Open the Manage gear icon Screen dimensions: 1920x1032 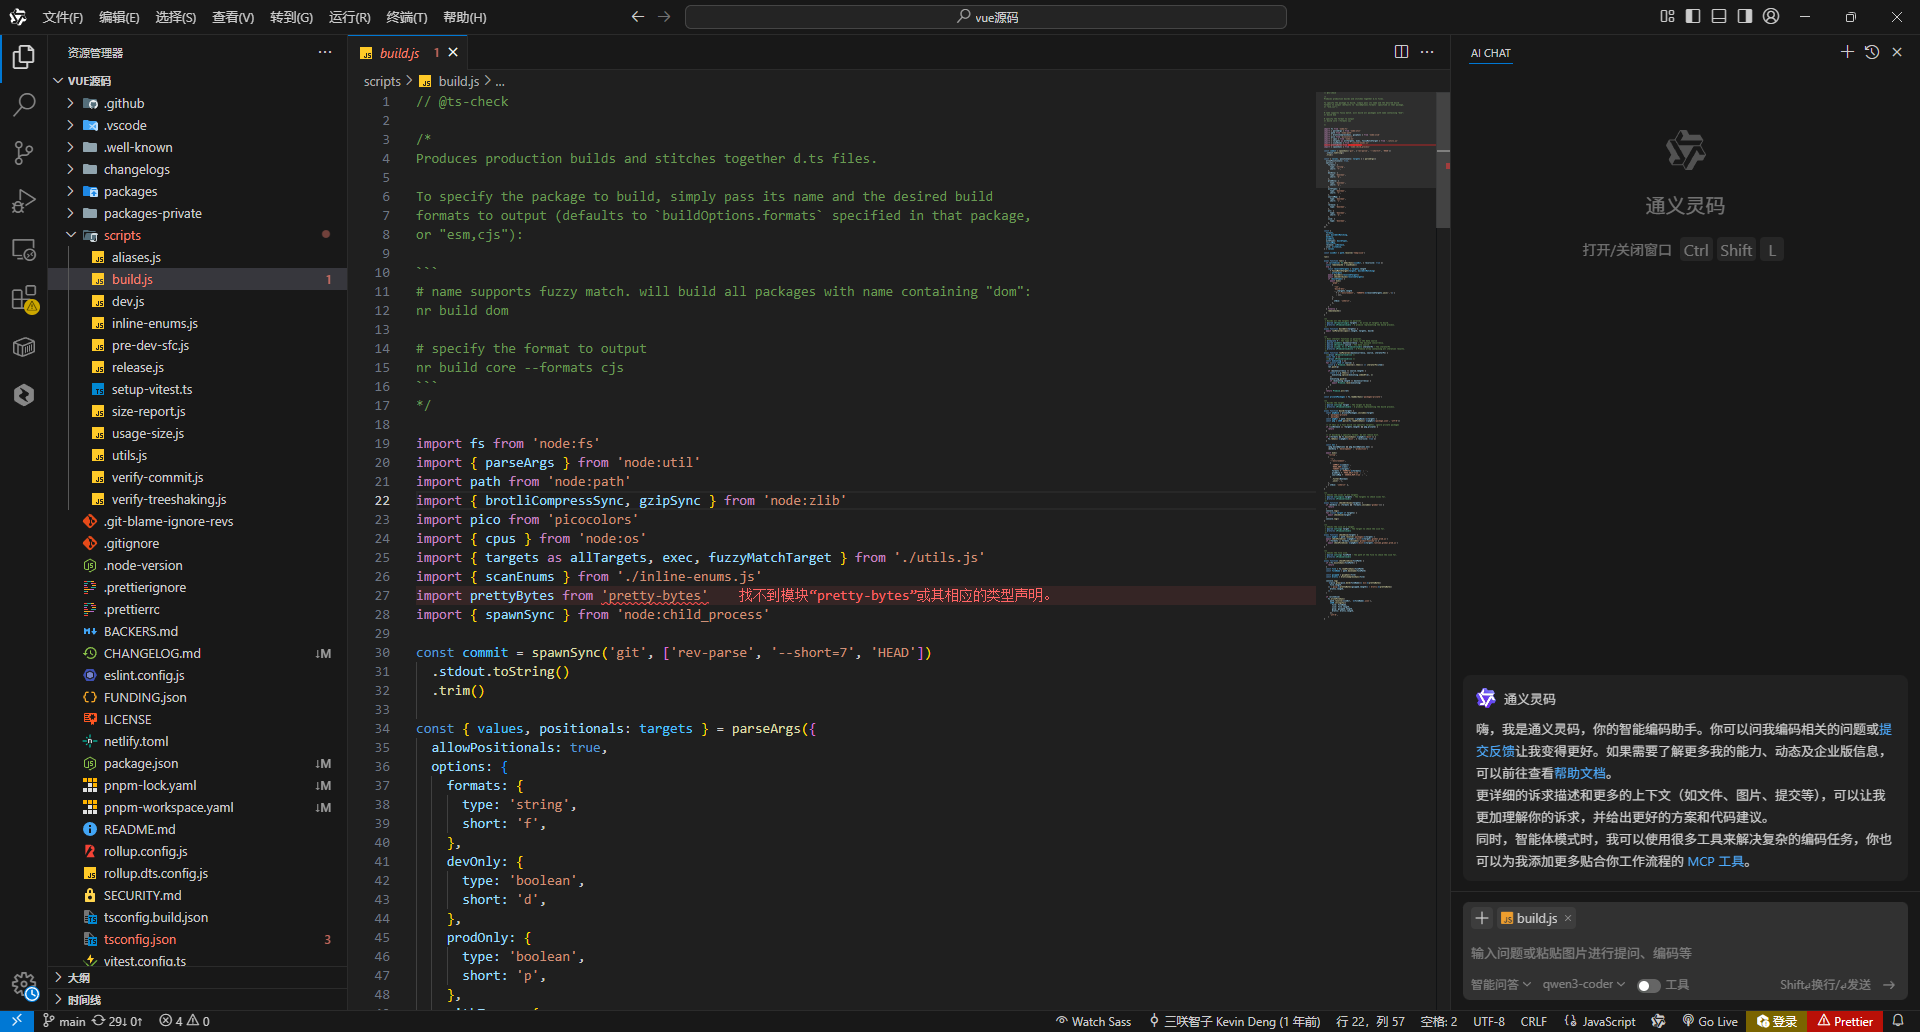click(24, 984)
